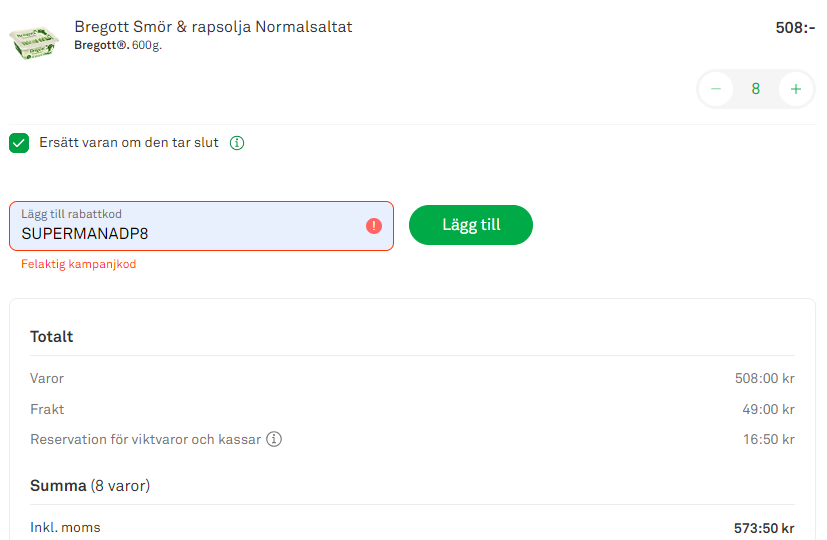827x540 pixels.
Task: Click the Ersätt varan checkbox label text
Action: (128, 143)
